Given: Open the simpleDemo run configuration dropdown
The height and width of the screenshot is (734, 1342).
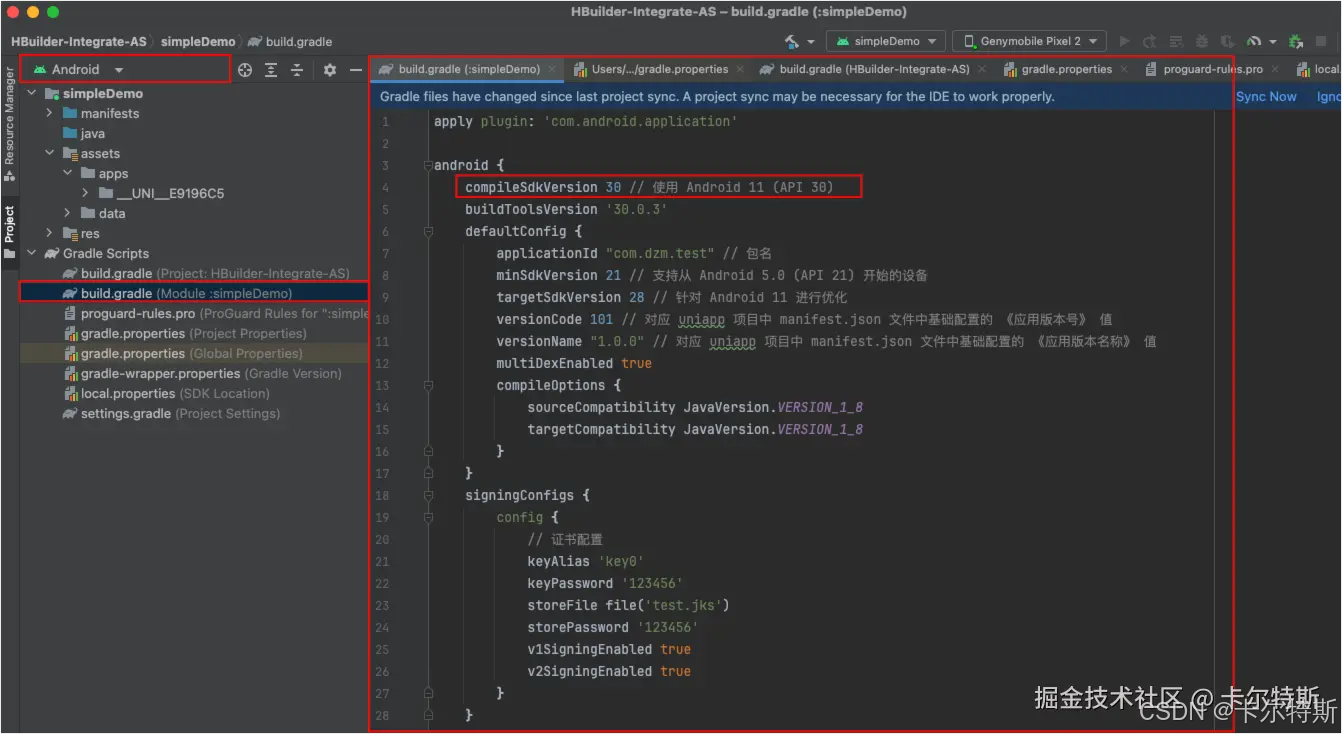Looking at the screenshot, I should (886, 41).
